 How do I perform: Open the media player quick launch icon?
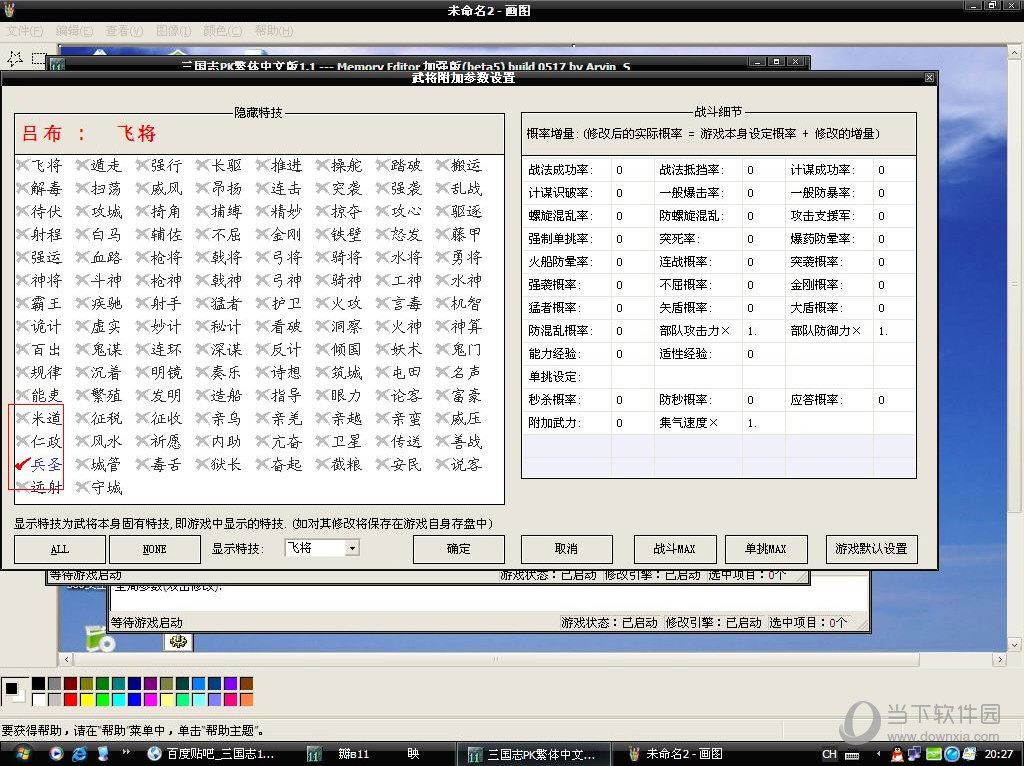click(x=56, y=754)
